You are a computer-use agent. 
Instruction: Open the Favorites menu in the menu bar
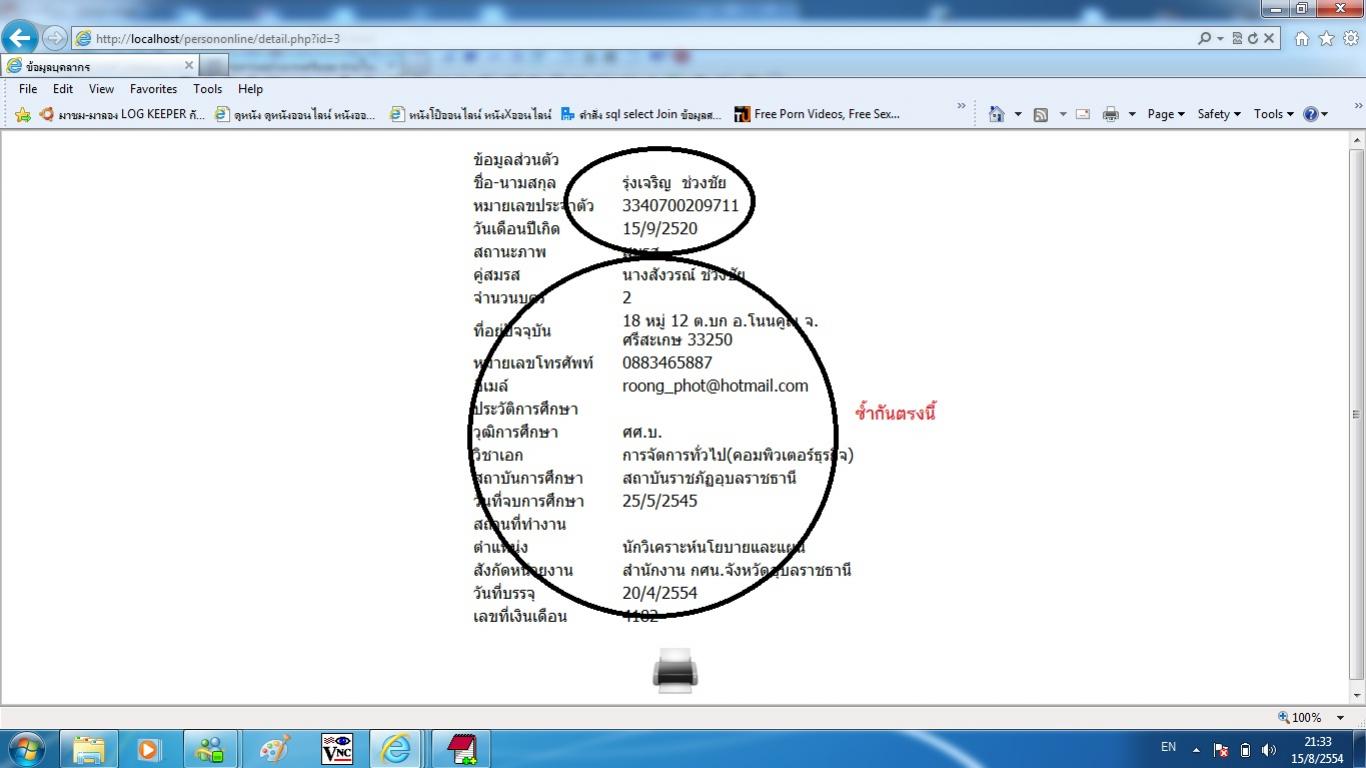(153, 89)
